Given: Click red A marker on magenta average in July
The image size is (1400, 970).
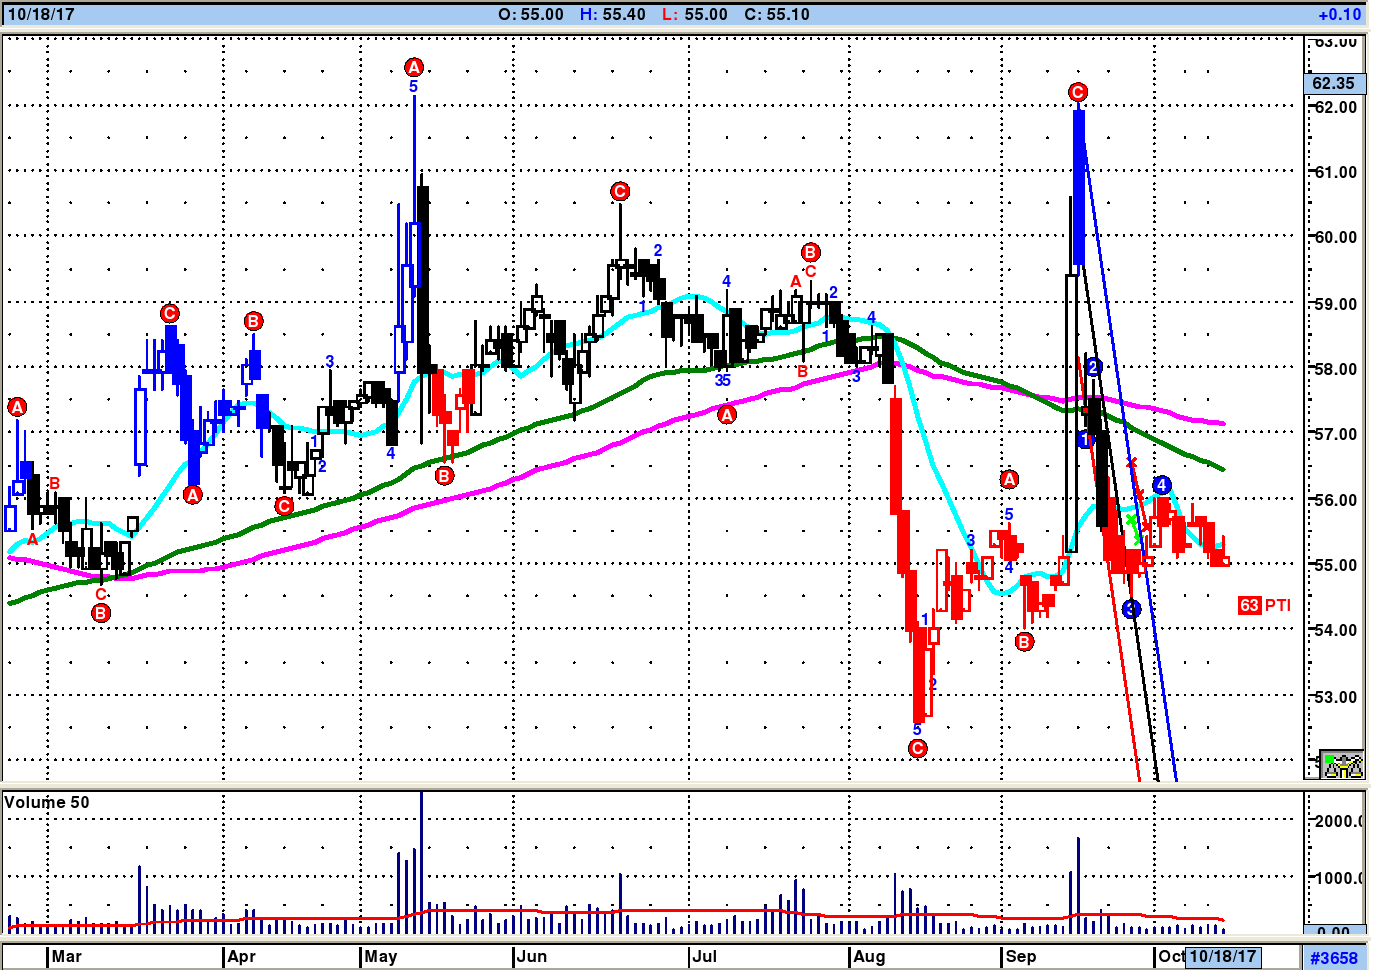Looking at the screenshot, I should pos(727,414).
